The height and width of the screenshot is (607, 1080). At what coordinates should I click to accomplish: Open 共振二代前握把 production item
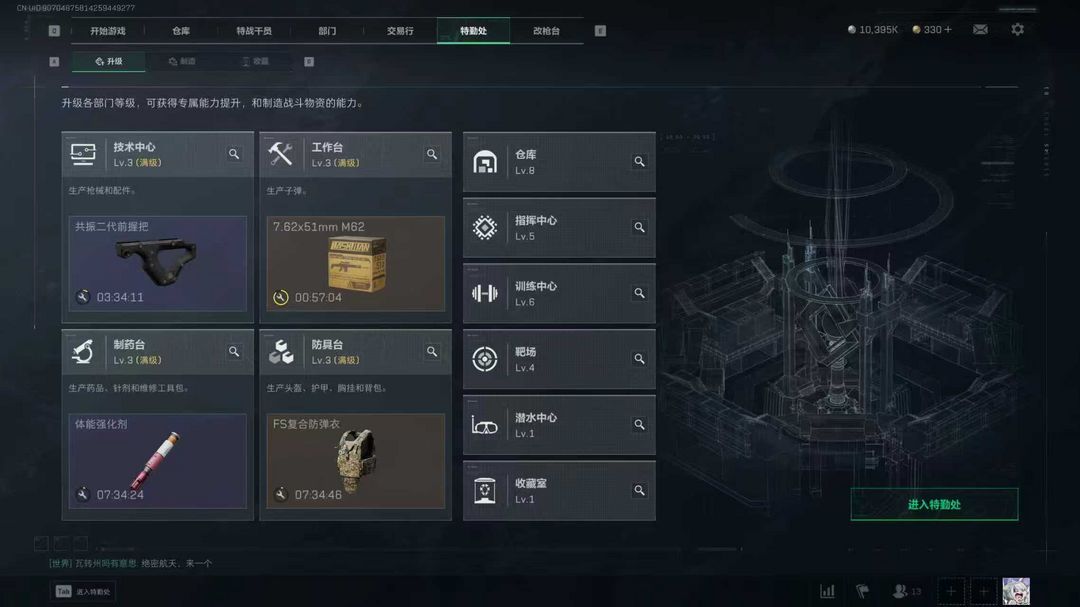(x=158, y=264)
